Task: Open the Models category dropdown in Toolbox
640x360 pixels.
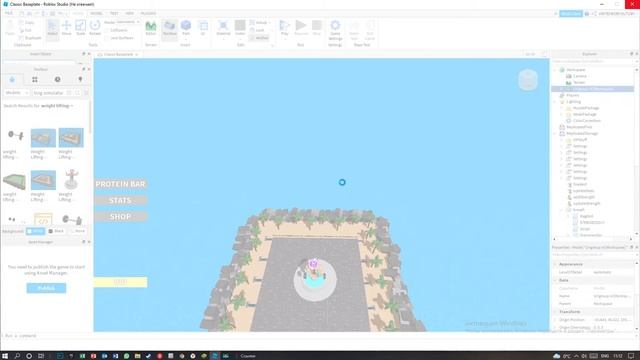Action: 16,93
